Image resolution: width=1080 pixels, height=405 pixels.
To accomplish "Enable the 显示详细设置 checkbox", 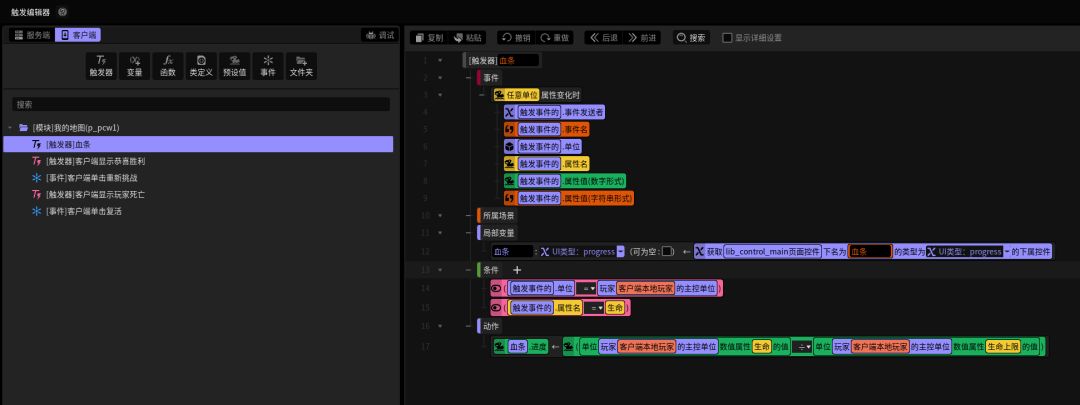I will coord(727,37).
